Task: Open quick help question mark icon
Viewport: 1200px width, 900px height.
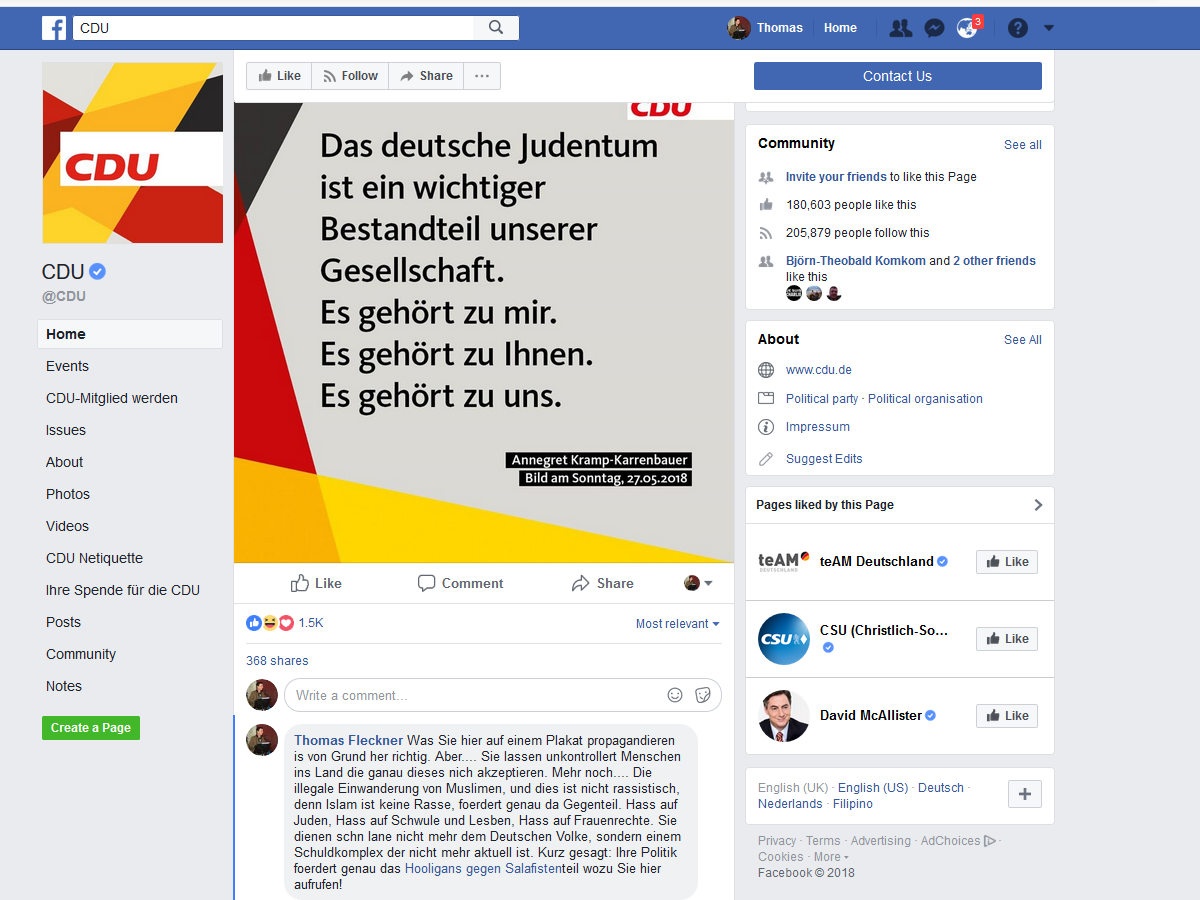Action: (x=1018, y=28)
